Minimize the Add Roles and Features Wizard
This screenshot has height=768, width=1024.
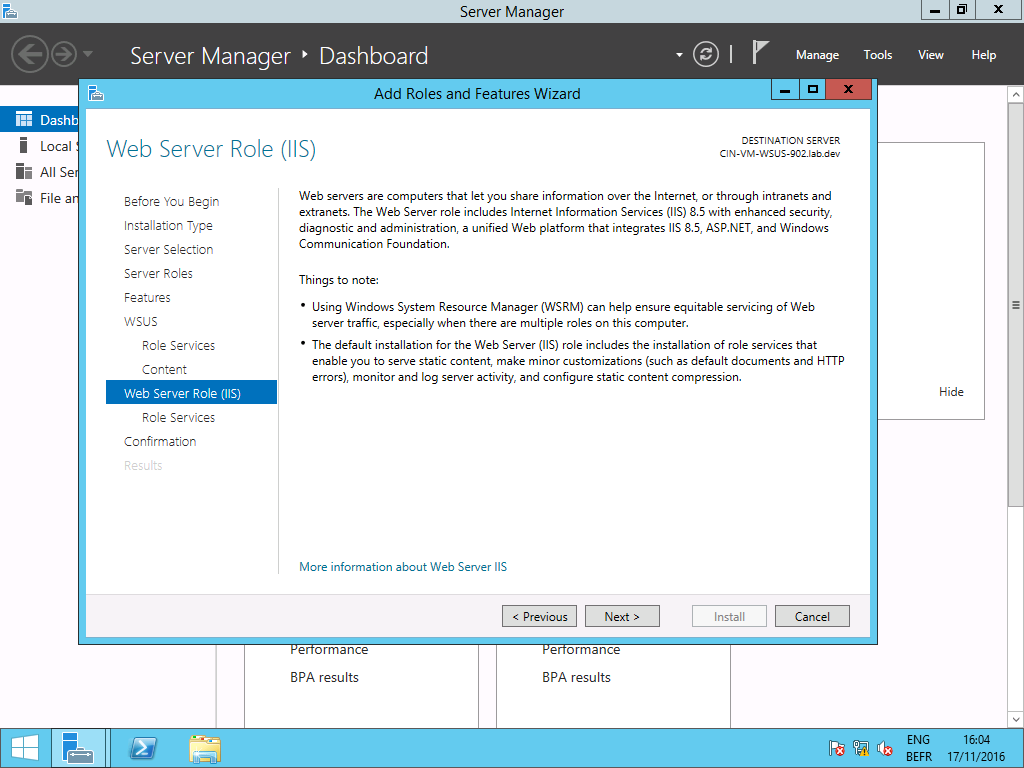click(x=785, y=90)
